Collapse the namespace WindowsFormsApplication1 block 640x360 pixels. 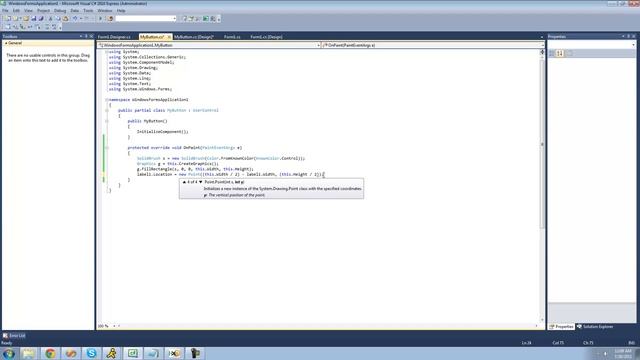(107, 100)
